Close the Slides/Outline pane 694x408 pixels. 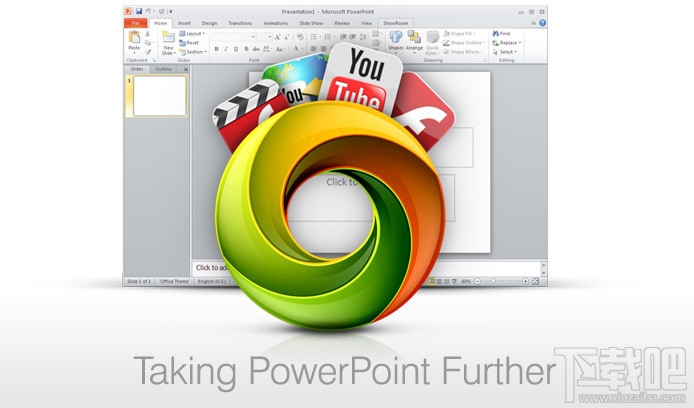(186, 69)
